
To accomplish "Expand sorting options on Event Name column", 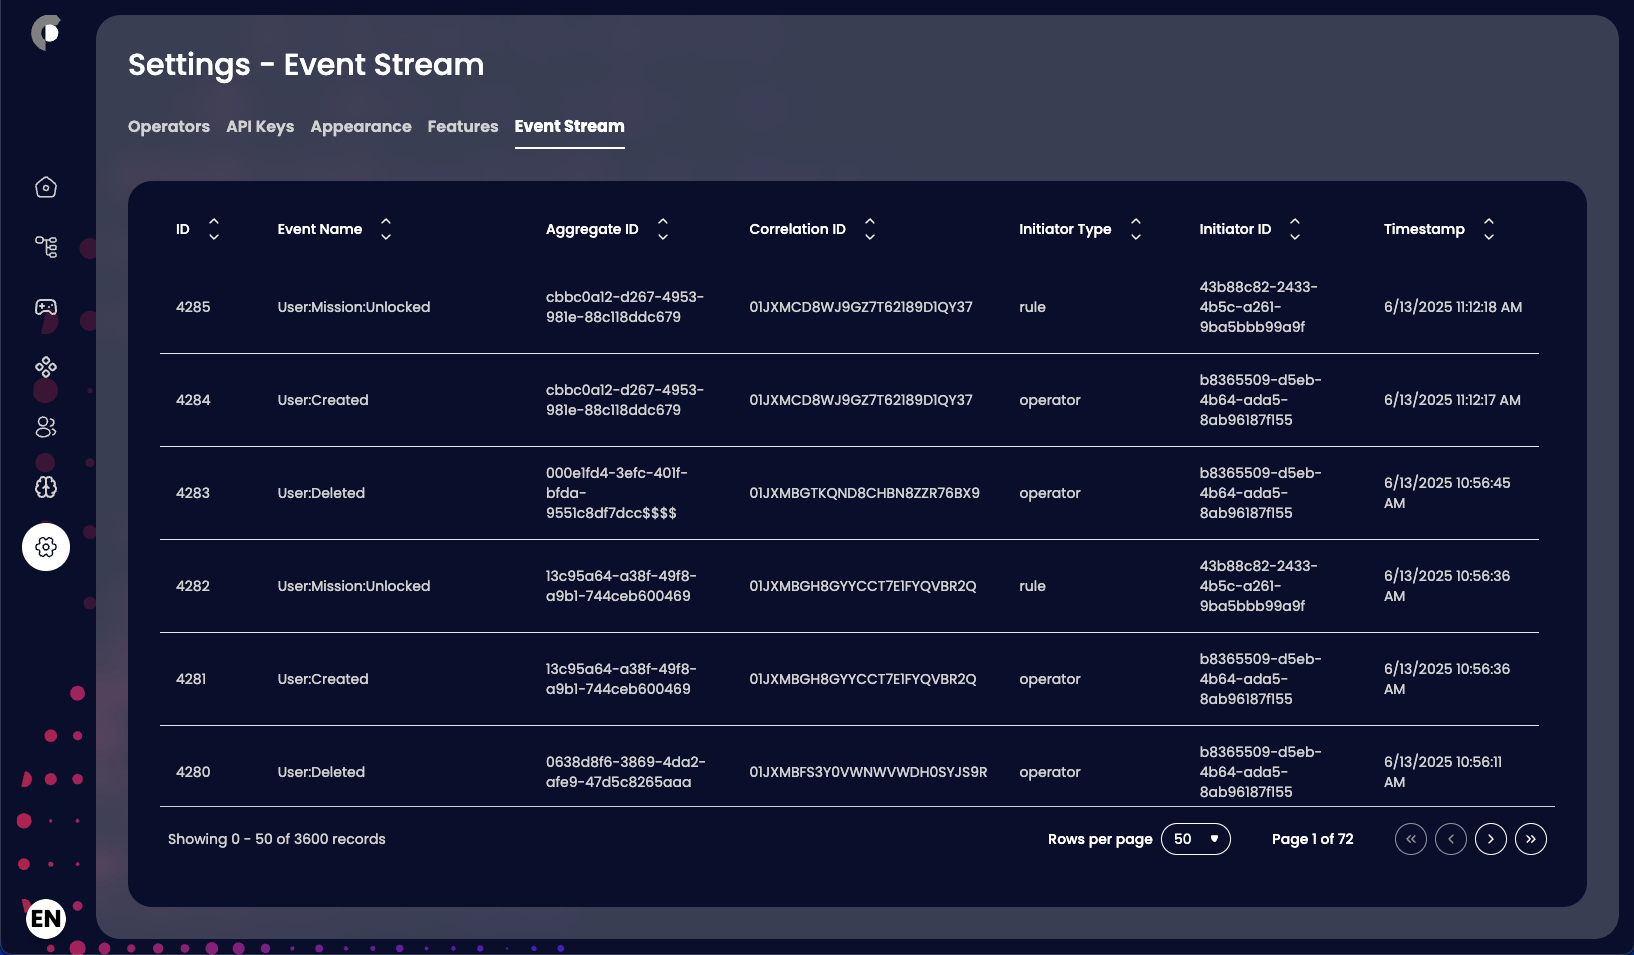I will (x=385, y=229).
